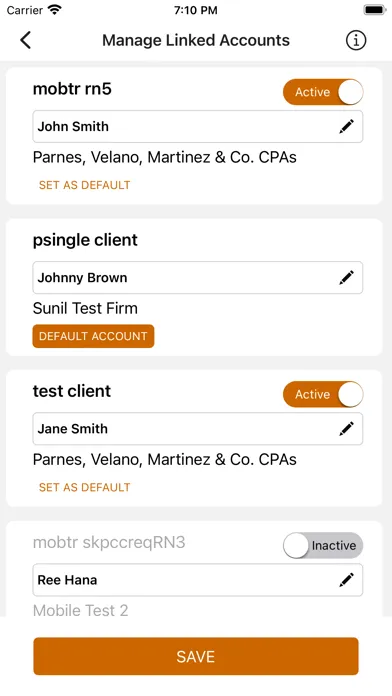Focus the Jane Smith name field
Viewport: 392px width, 696px height.
198,429
